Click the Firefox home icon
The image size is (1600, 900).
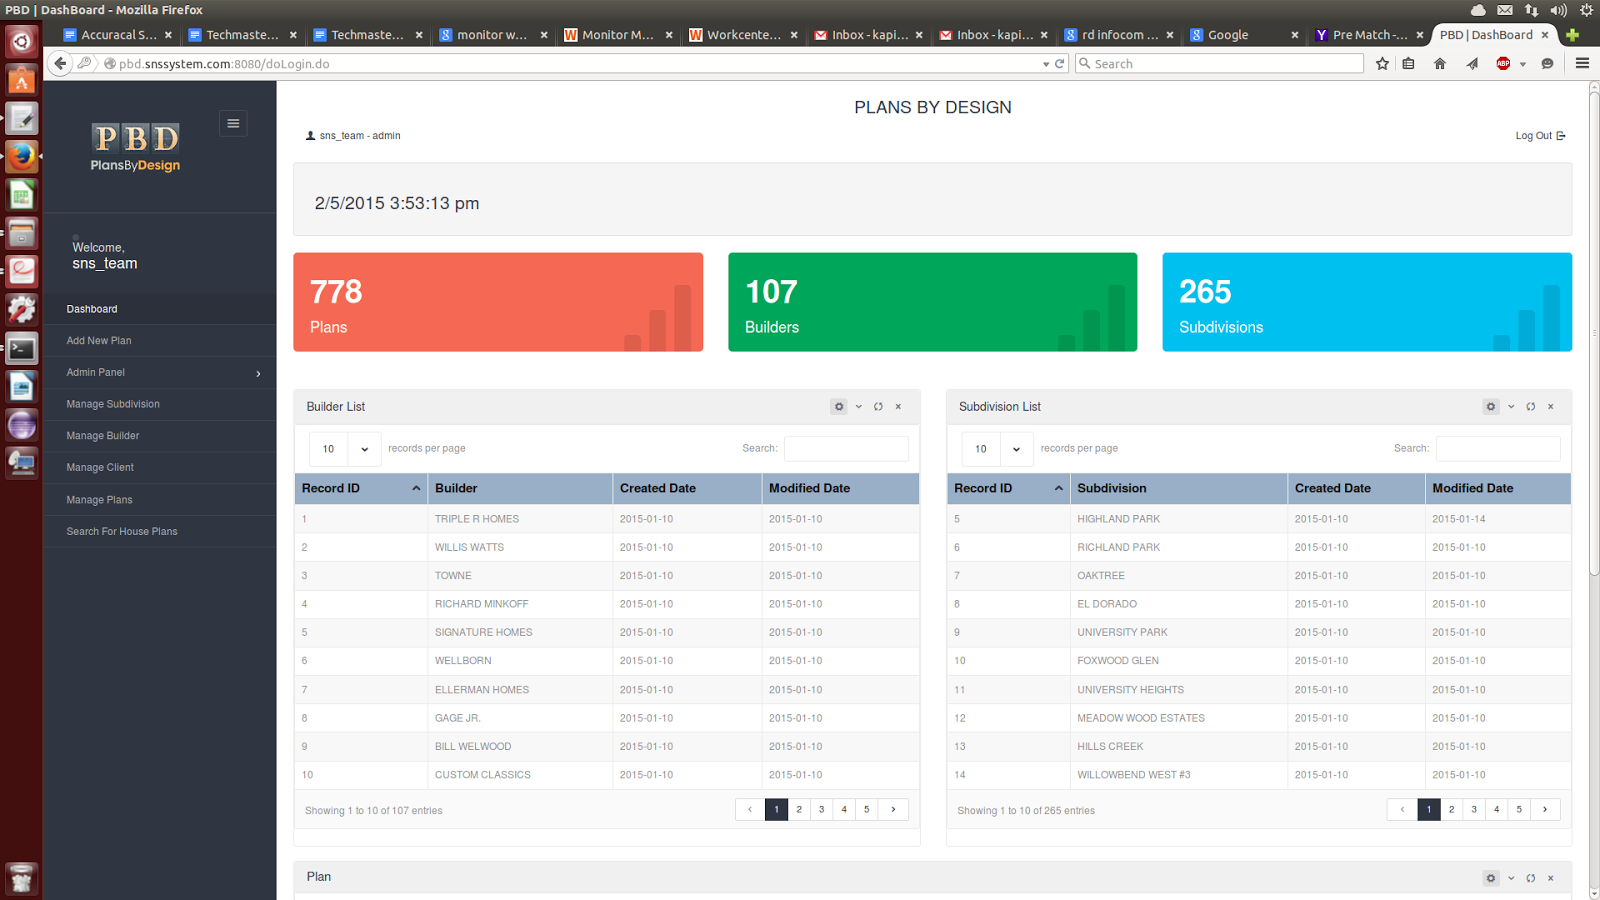tap(1440, 64)
